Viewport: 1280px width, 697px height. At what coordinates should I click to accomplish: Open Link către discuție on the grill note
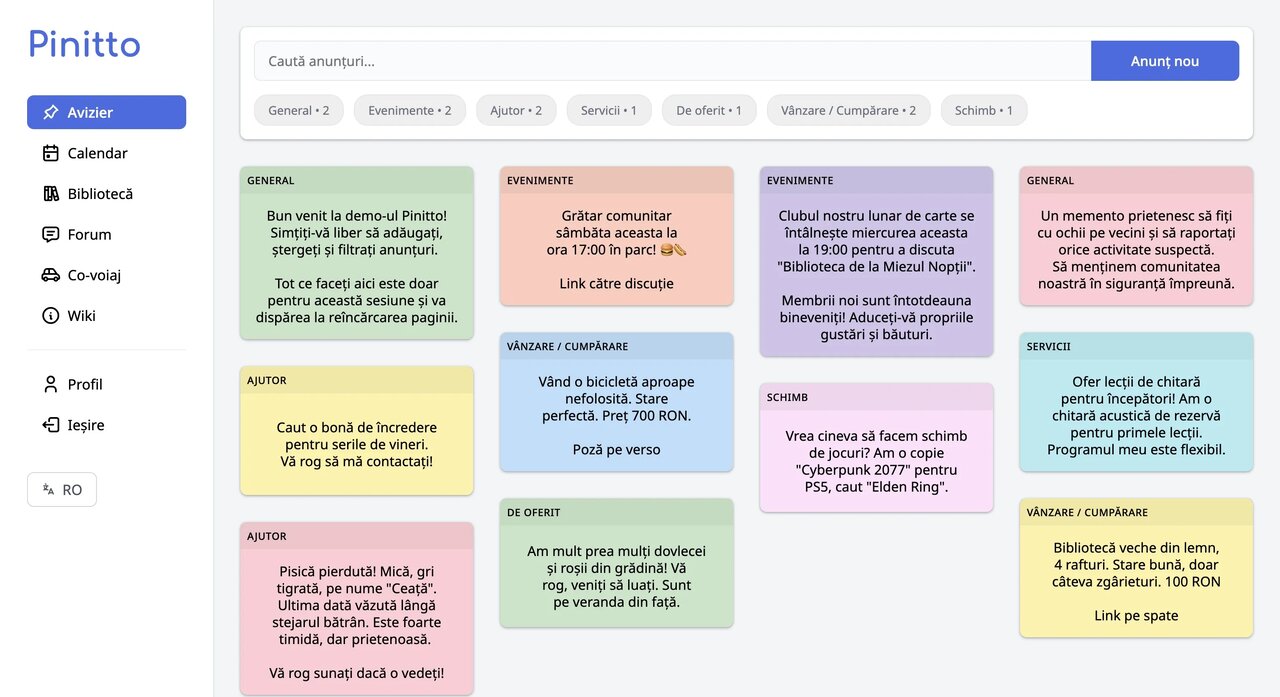click(616, 283)
